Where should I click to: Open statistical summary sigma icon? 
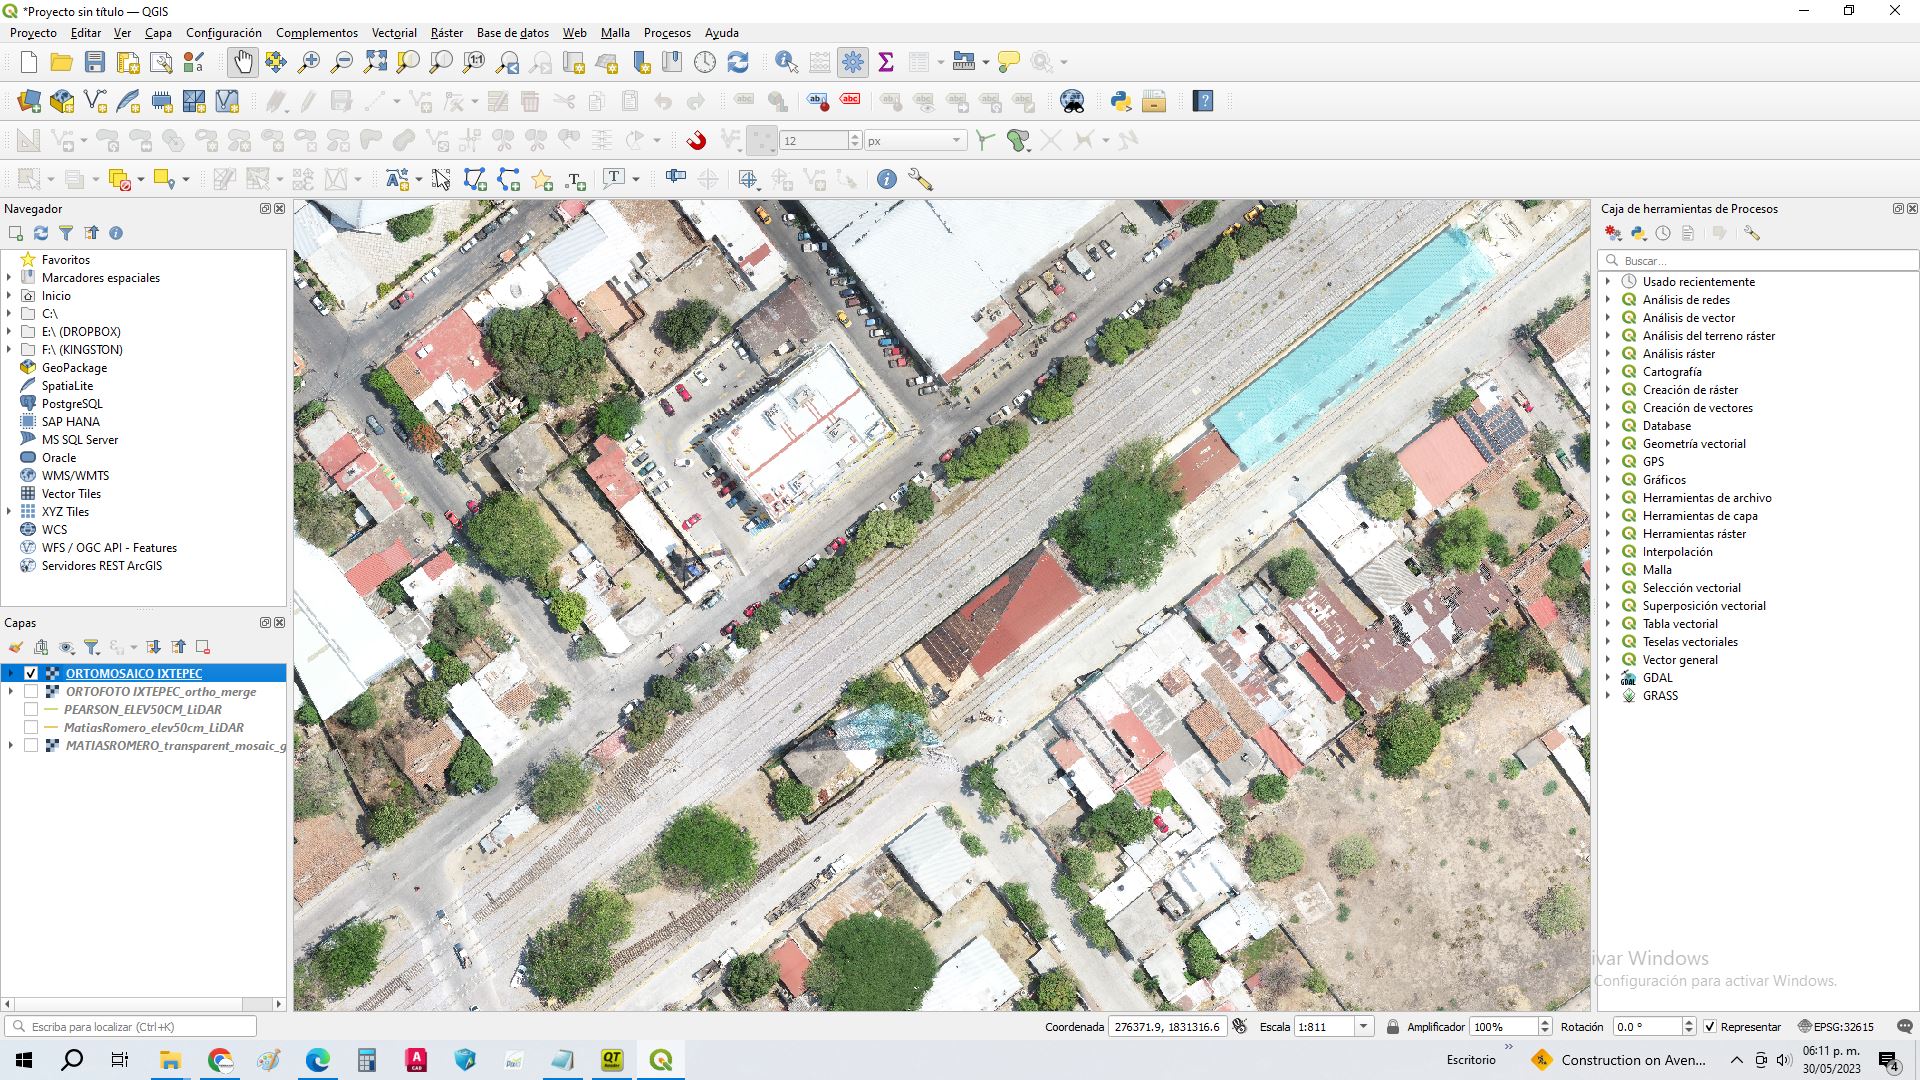[885, 62]
